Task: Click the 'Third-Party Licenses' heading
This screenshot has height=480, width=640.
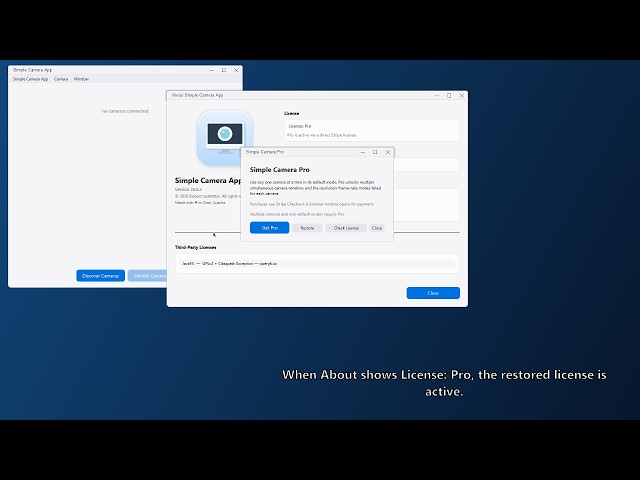Action: point(196,247)
